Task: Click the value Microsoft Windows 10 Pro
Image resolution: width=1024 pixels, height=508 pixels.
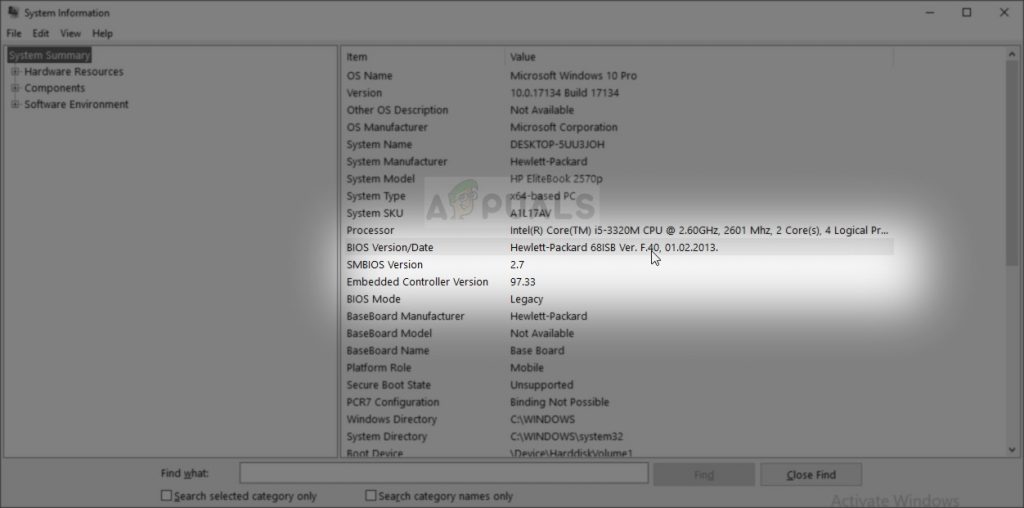Action: pyautogui.click(x=573, y=76)
